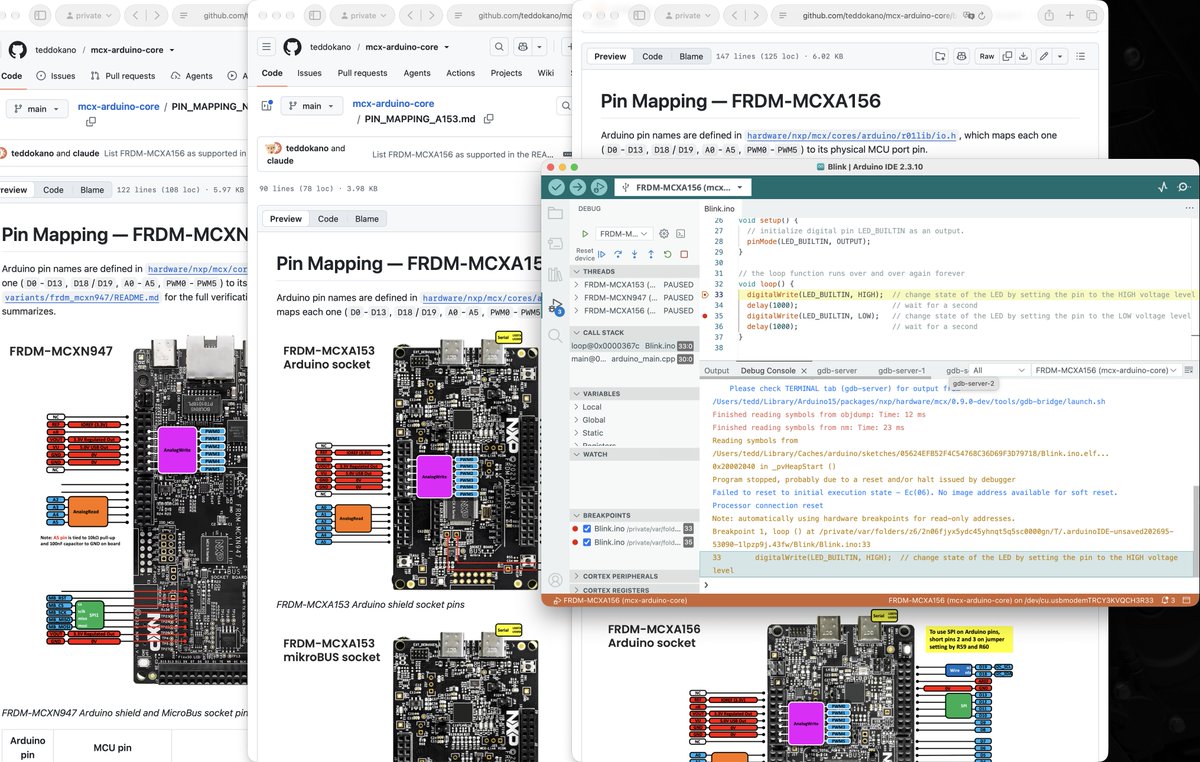The image size is (1200, 762).
Task: Click debug console input prompt field
Action: [x=950, y=585]
